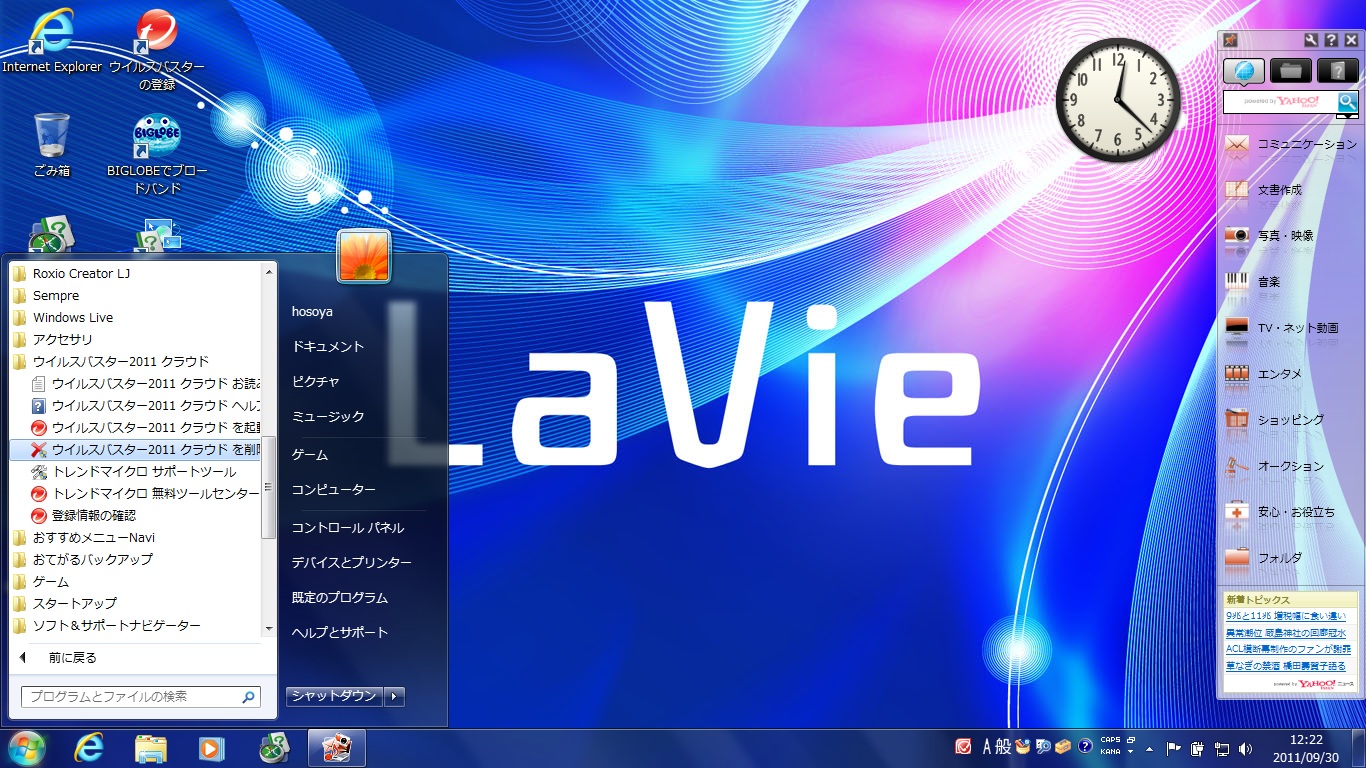Open the arrow next to シャットダウン
This screenshot has width=1366, height=768.
(x=395, y=696)
